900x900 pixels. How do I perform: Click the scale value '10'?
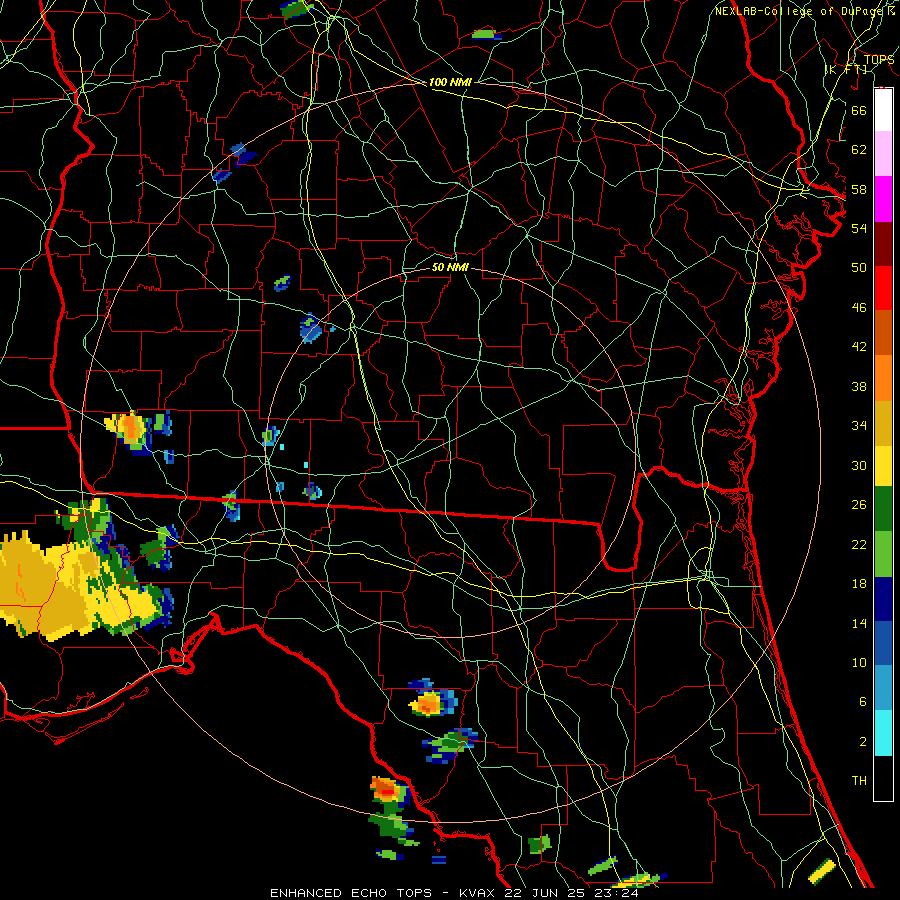859,663
